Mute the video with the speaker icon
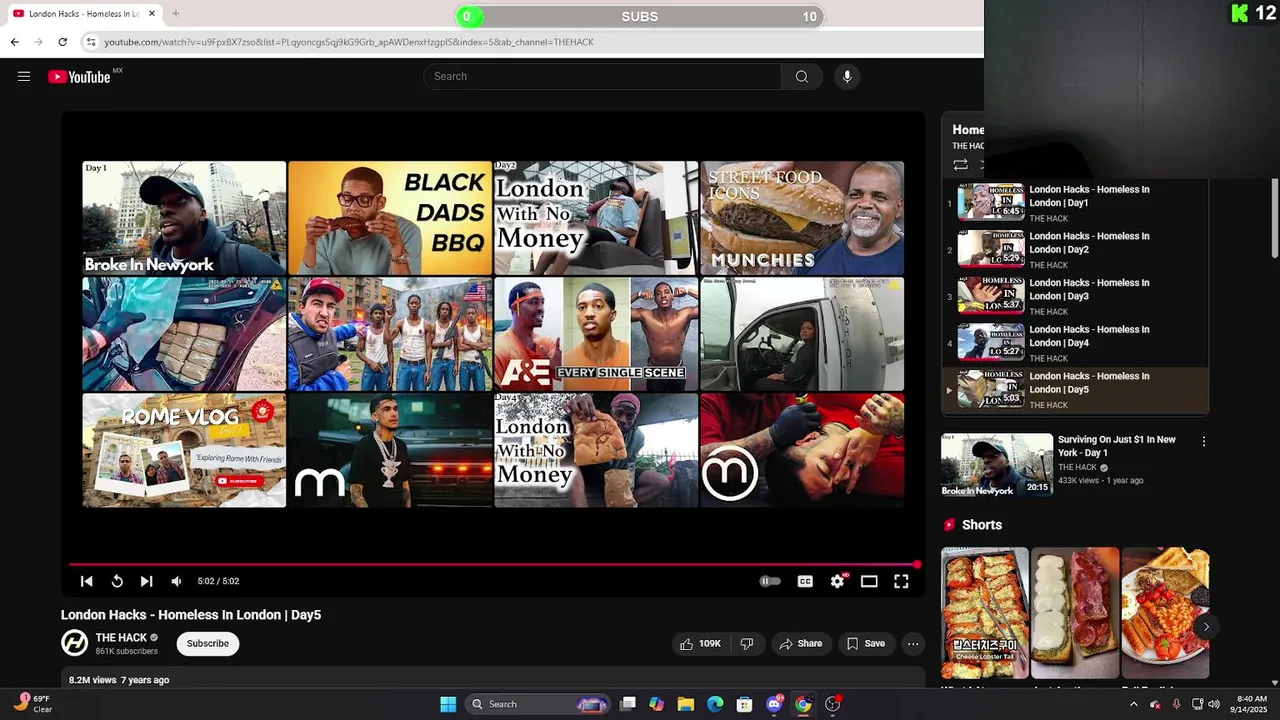 [177, 581]
